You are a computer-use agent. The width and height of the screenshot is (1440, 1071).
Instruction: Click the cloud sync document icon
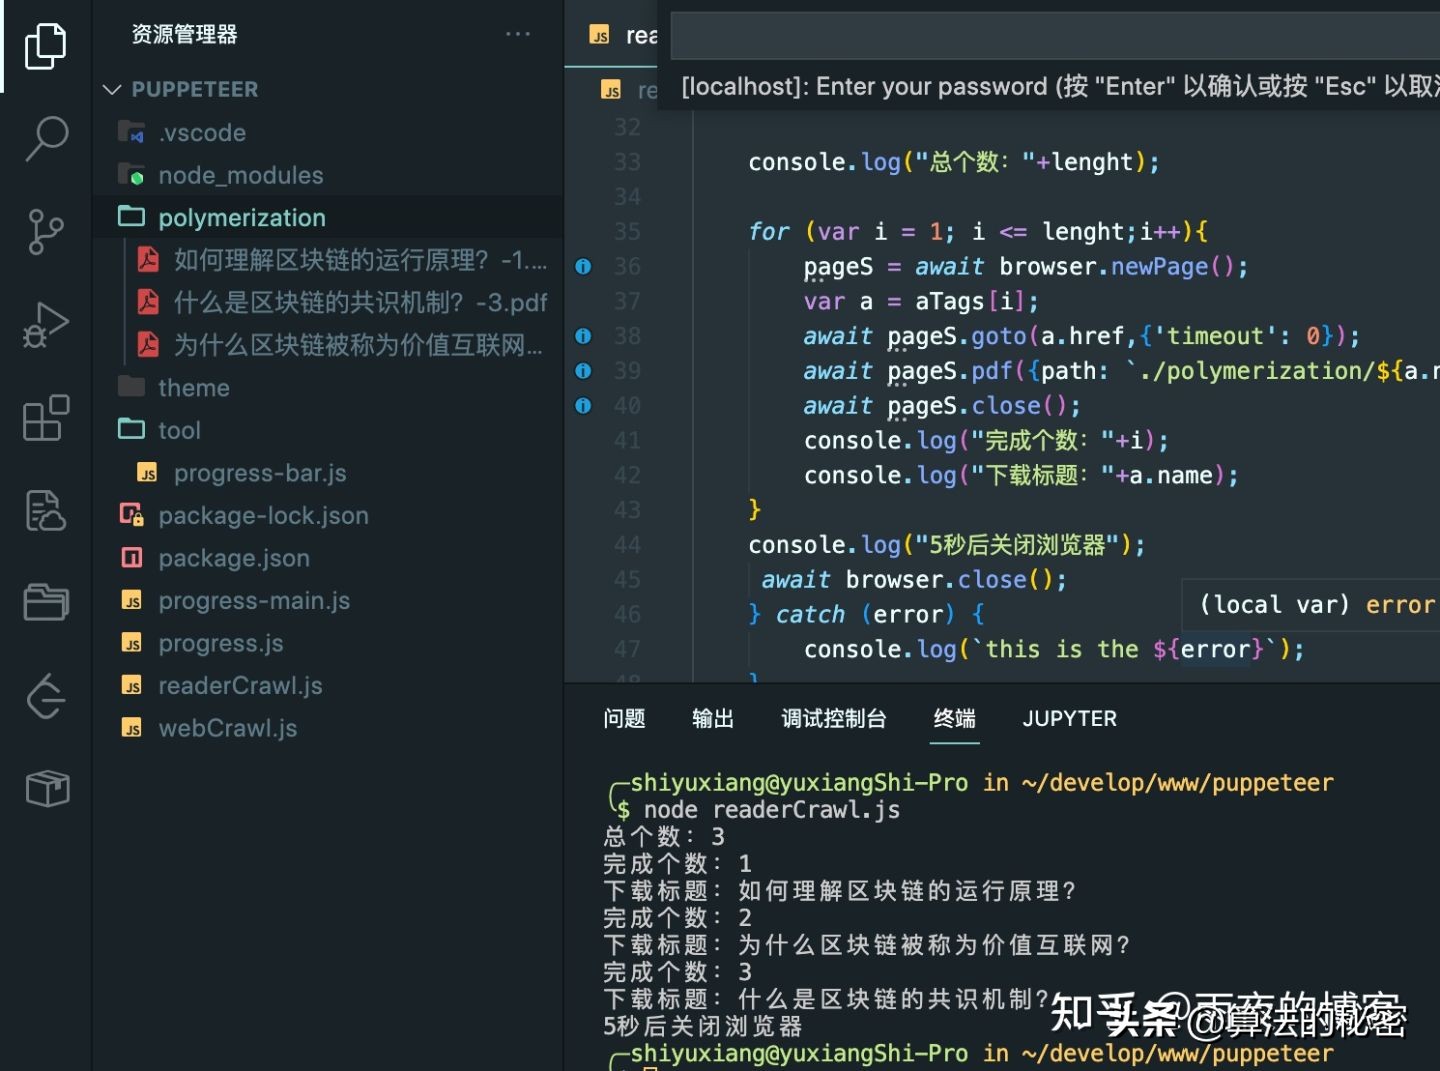click(x=45, y=510)
